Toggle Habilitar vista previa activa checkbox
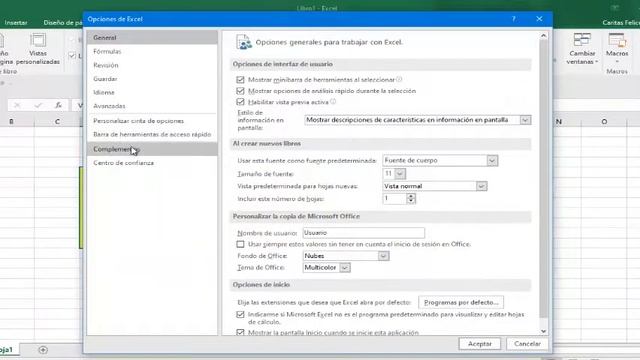640x360 pixels. [240, 102]
